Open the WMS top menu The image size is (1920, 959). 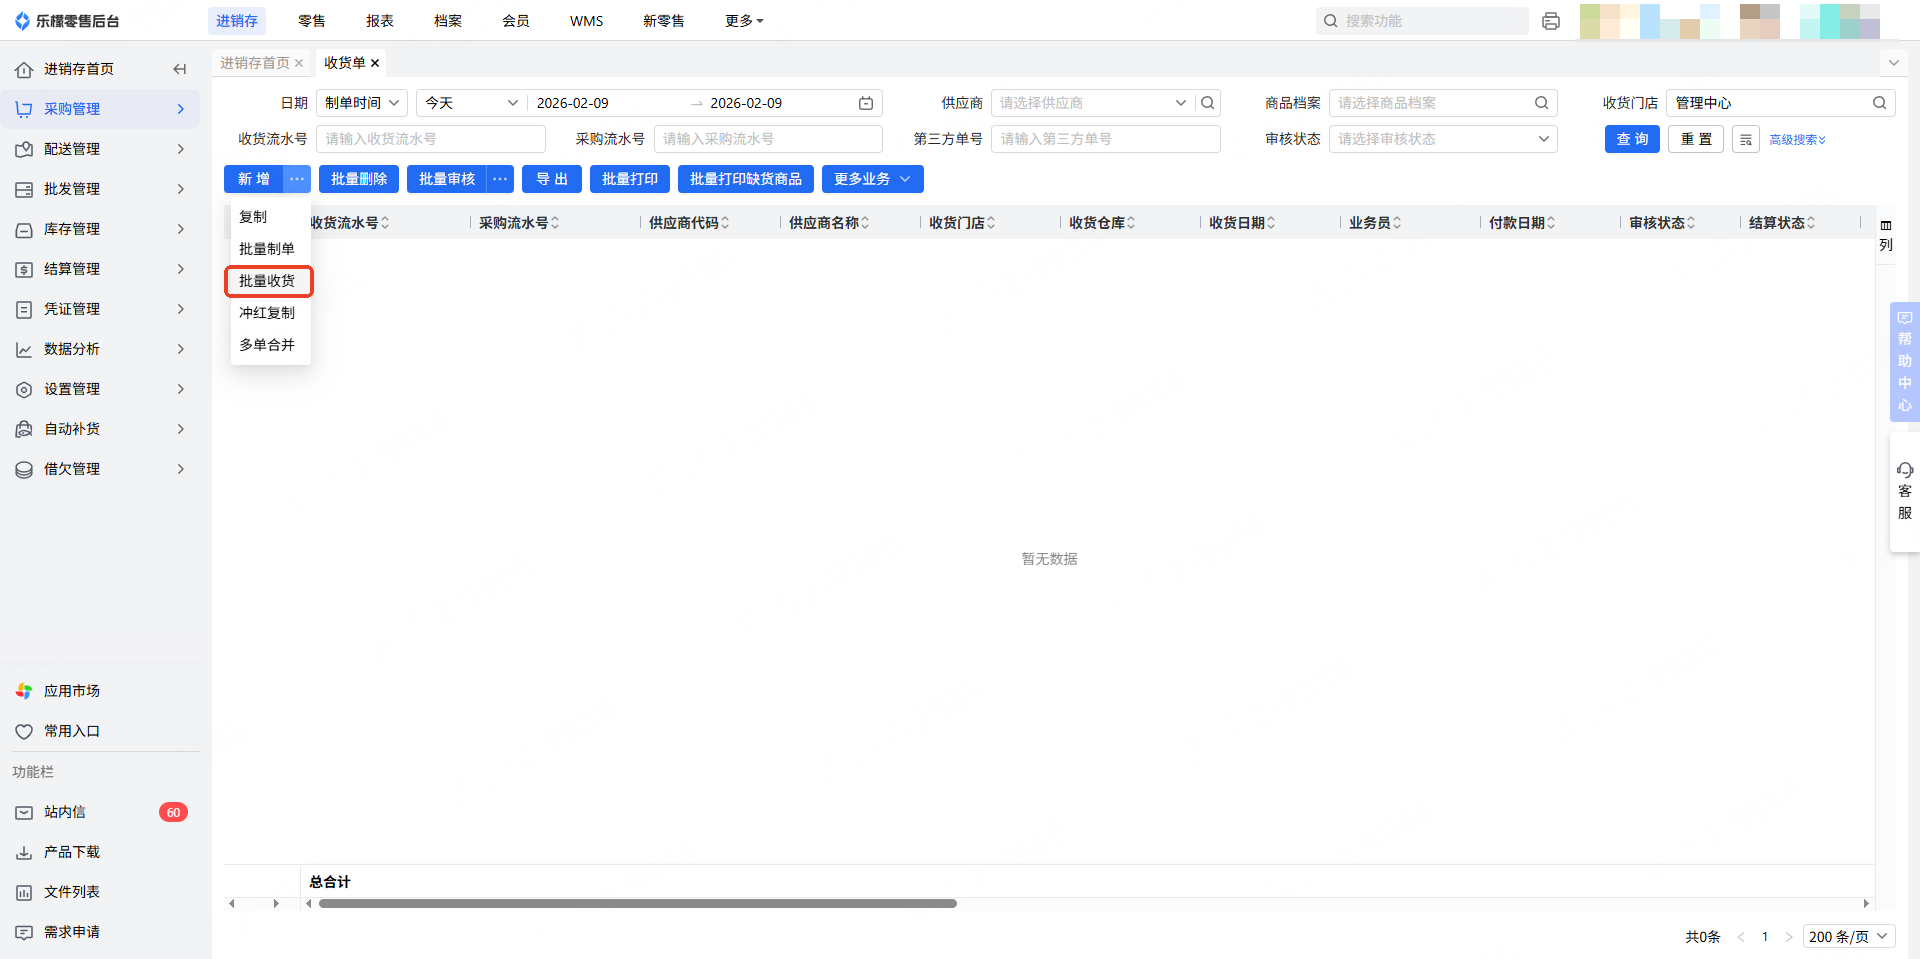(x=586, y=21)
